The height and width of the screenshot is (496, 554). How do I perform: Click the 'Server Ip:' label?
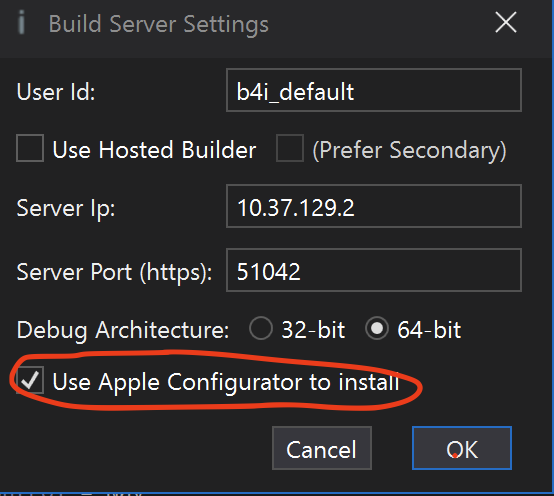pyautogui.click(x=66, y=209)
